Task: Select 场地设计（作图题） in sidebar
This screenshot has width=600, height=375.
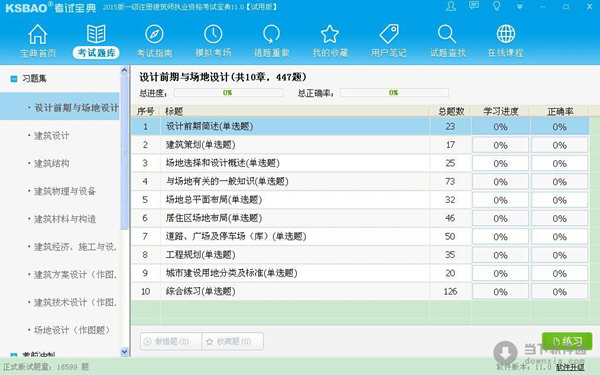Action: pos(71,330)
